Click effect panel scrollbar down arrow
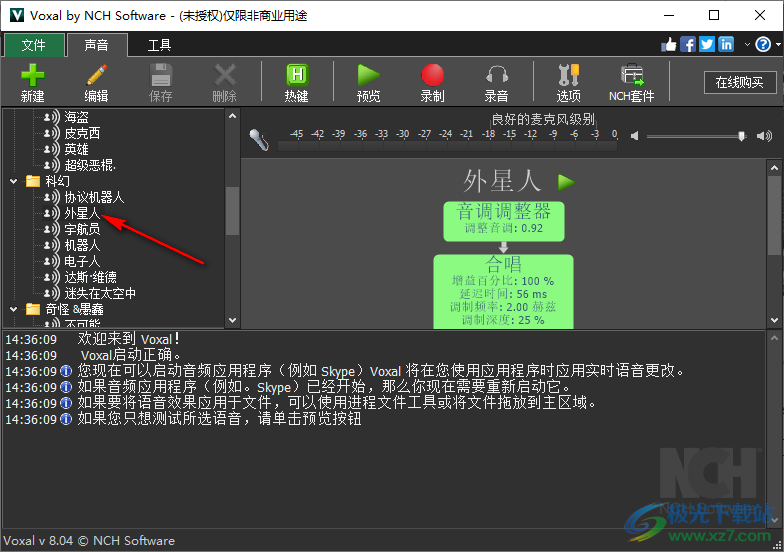Viewport: 784px width, 552px height. tap(774, 320)
